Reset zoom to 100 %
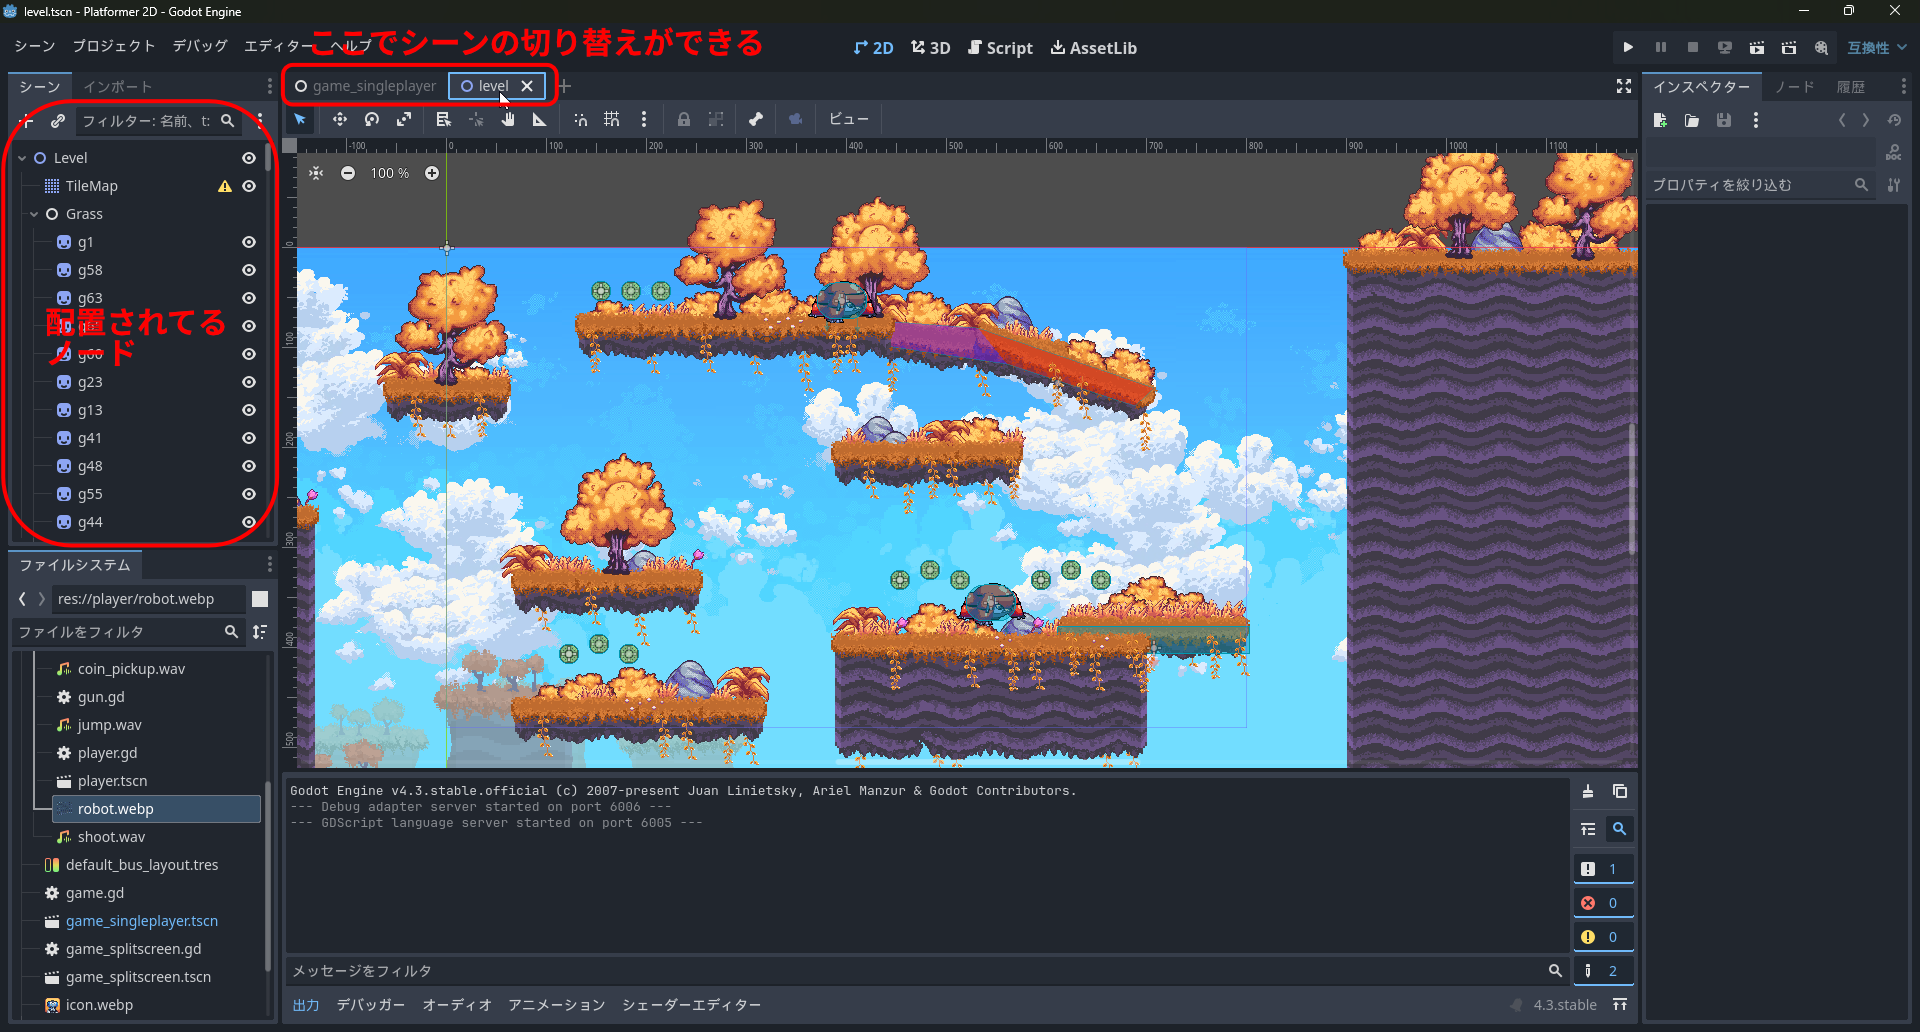 (x=390, y=173)
